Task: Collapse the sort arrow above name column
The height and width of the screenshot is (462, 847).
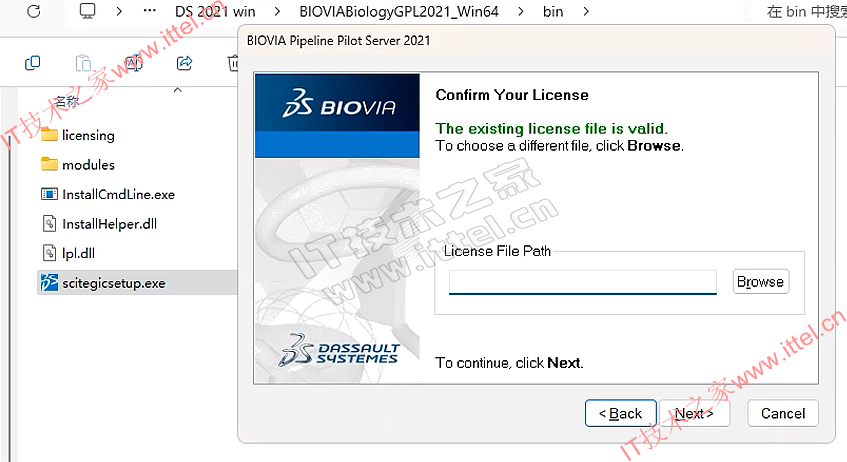Action: click(x=178, y=90)
